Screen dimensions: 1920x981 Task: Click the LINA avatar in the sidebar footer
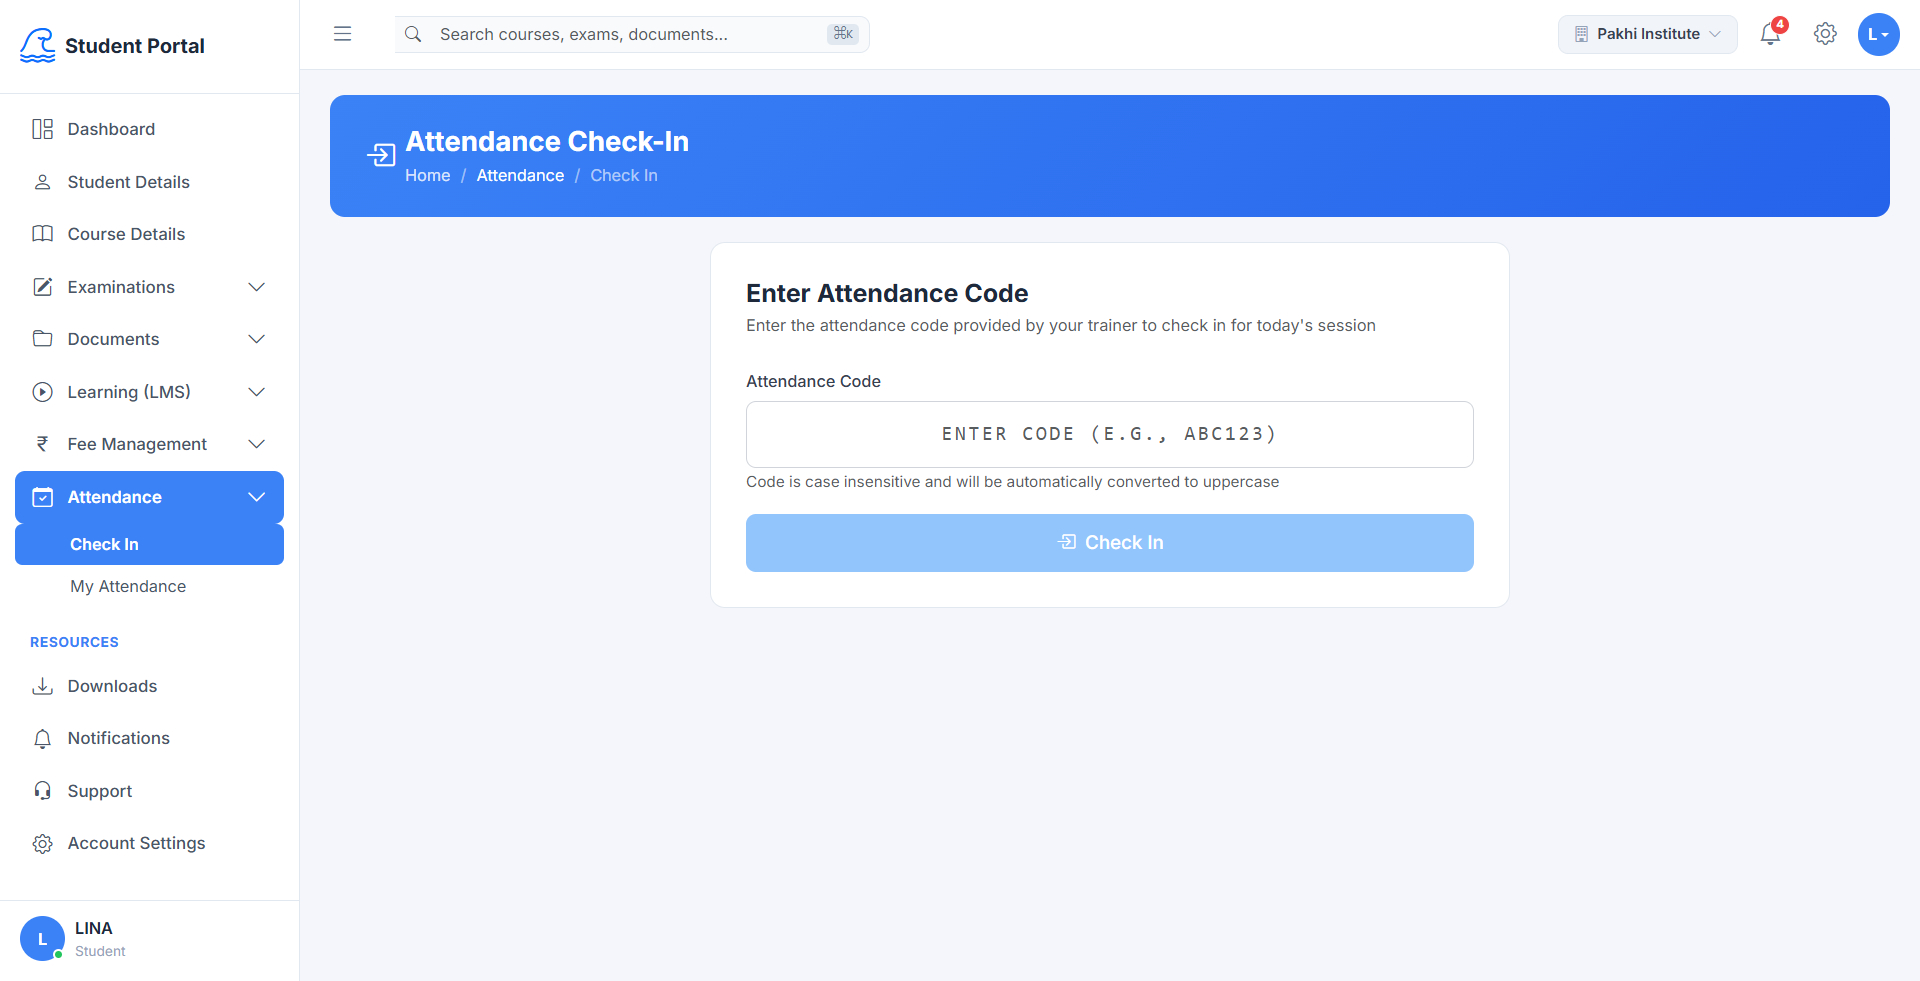pos(42,938)
